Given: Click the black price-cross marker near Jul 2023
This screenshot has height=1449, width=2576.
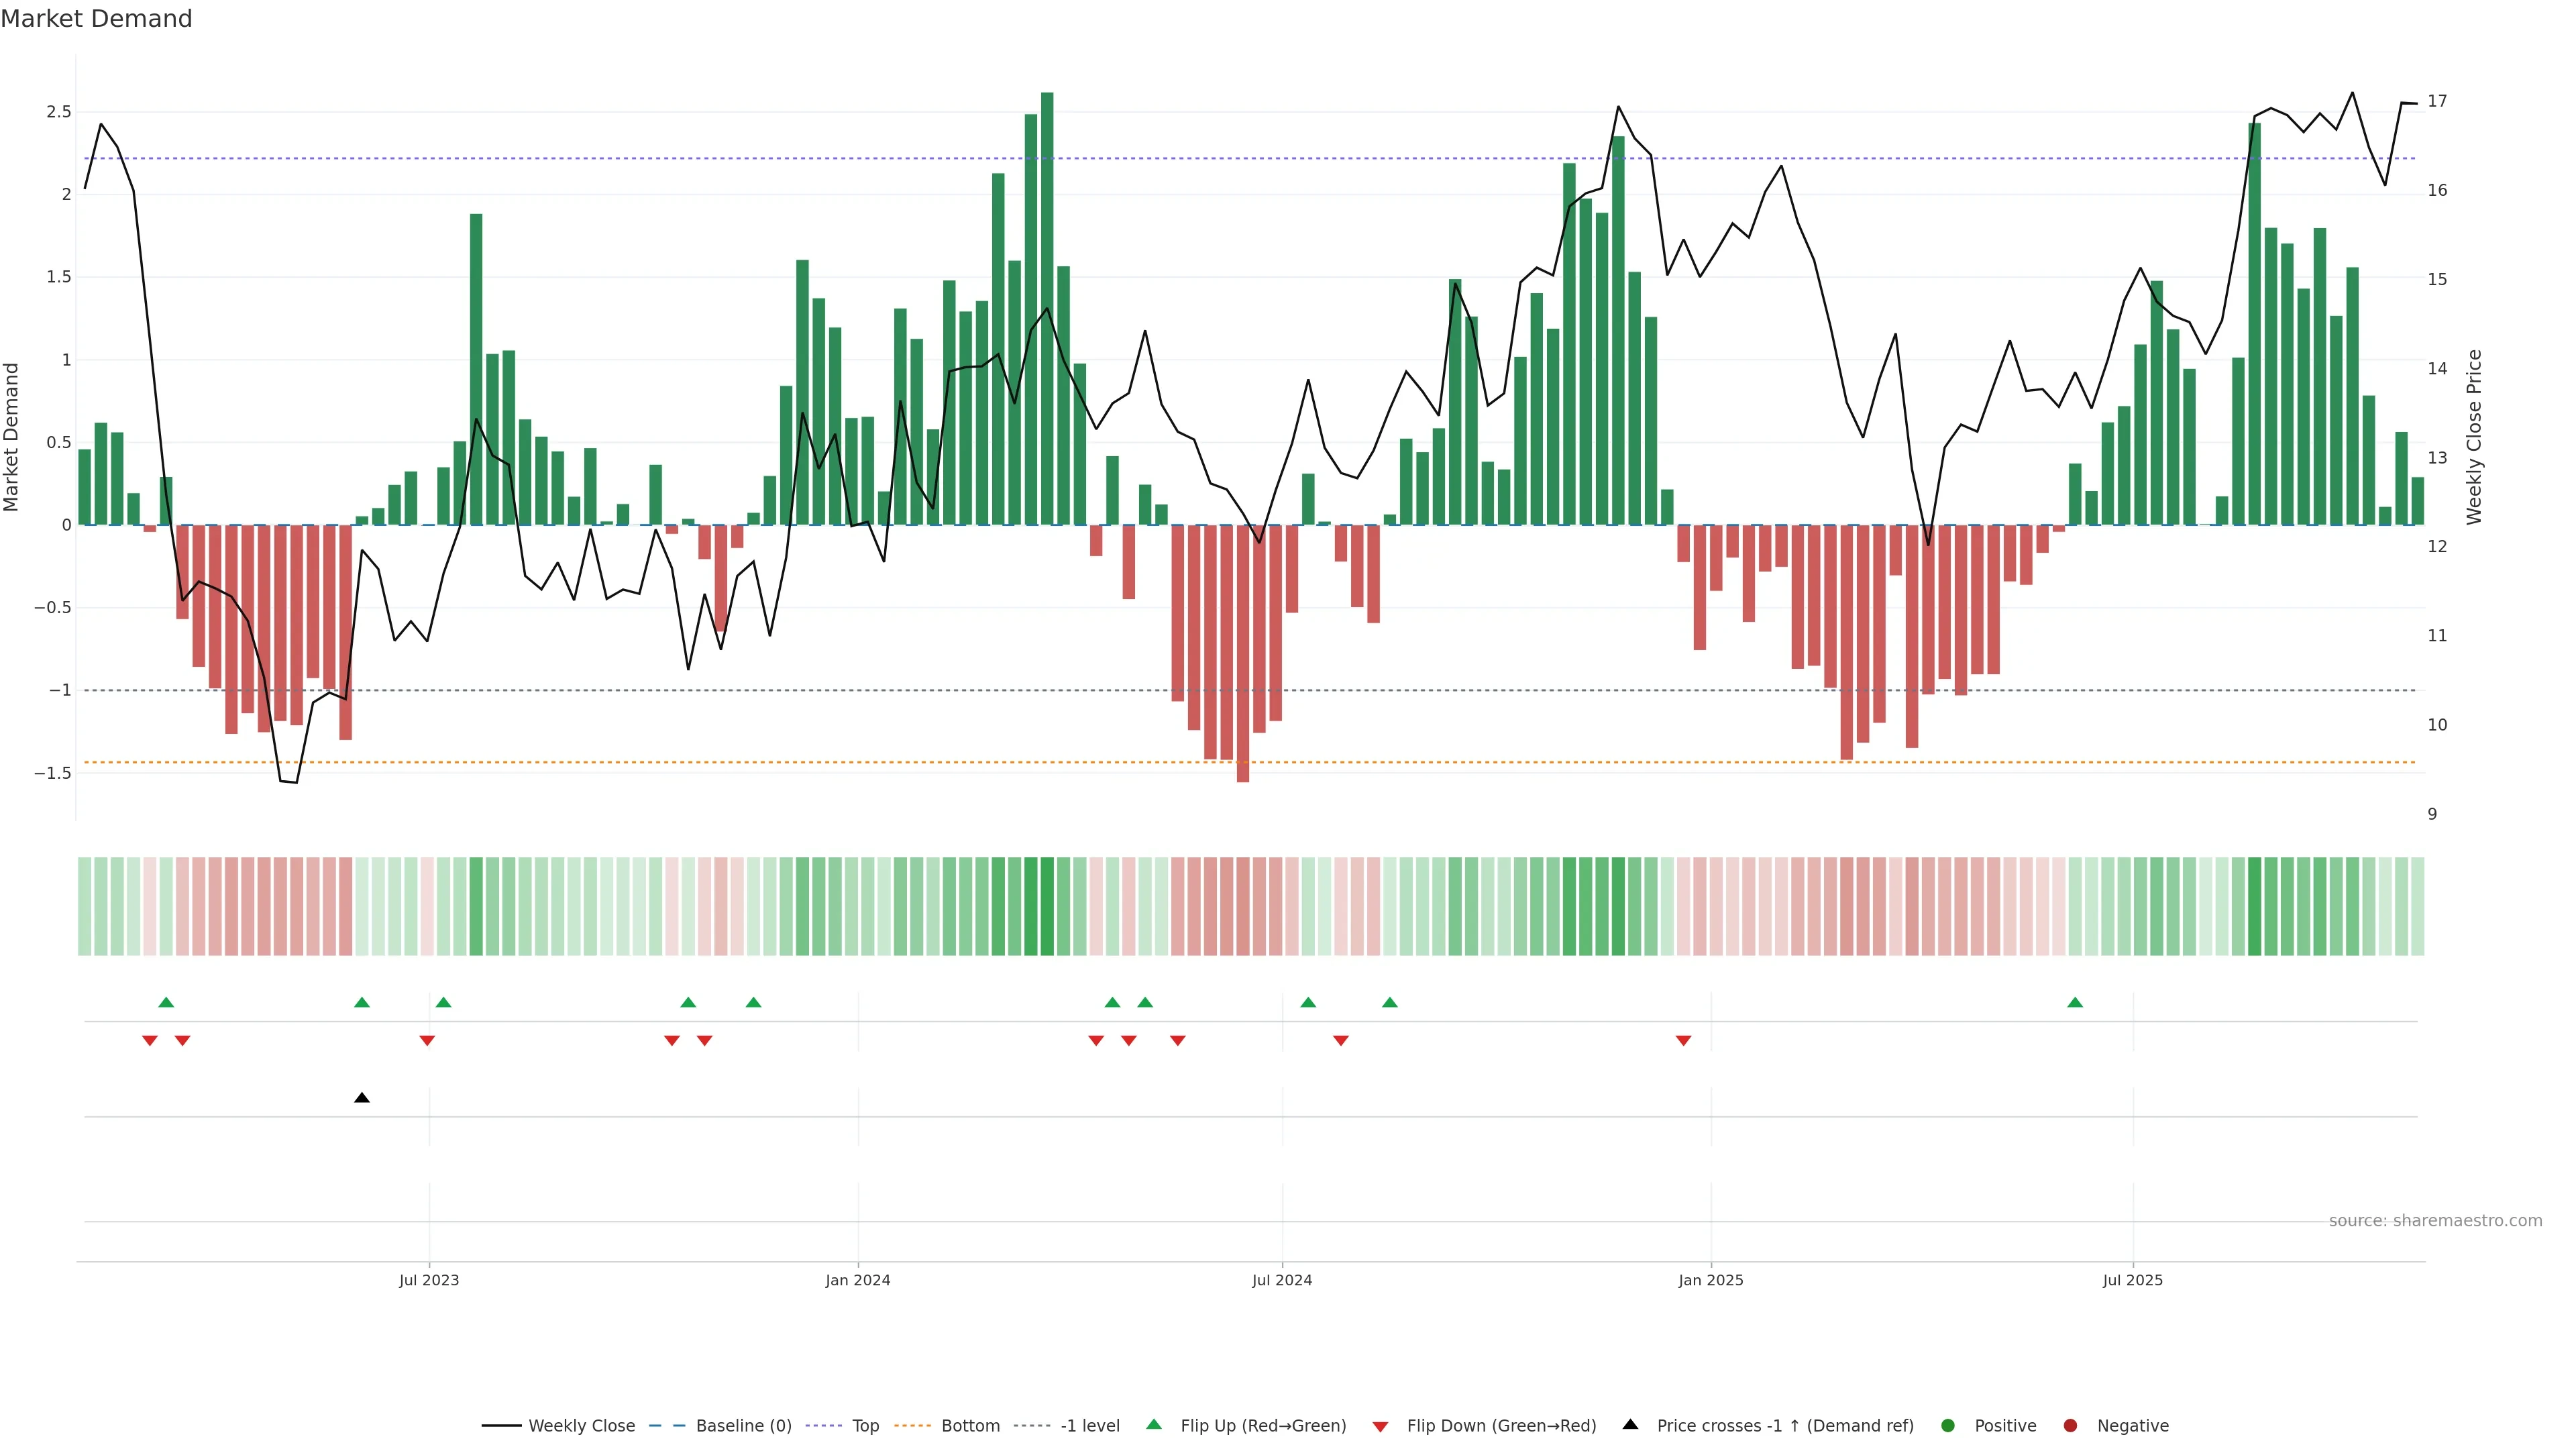Looking at the screenshot, I should coord(362,1098).
